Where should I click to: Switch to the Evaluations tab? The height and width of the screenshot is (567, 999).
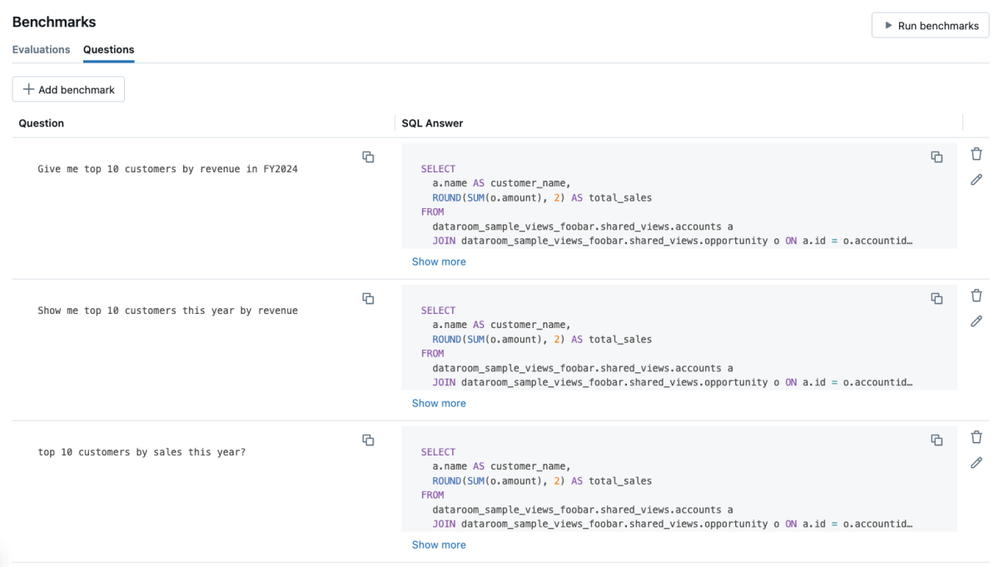pyautogui.click(x=41, y=49)
